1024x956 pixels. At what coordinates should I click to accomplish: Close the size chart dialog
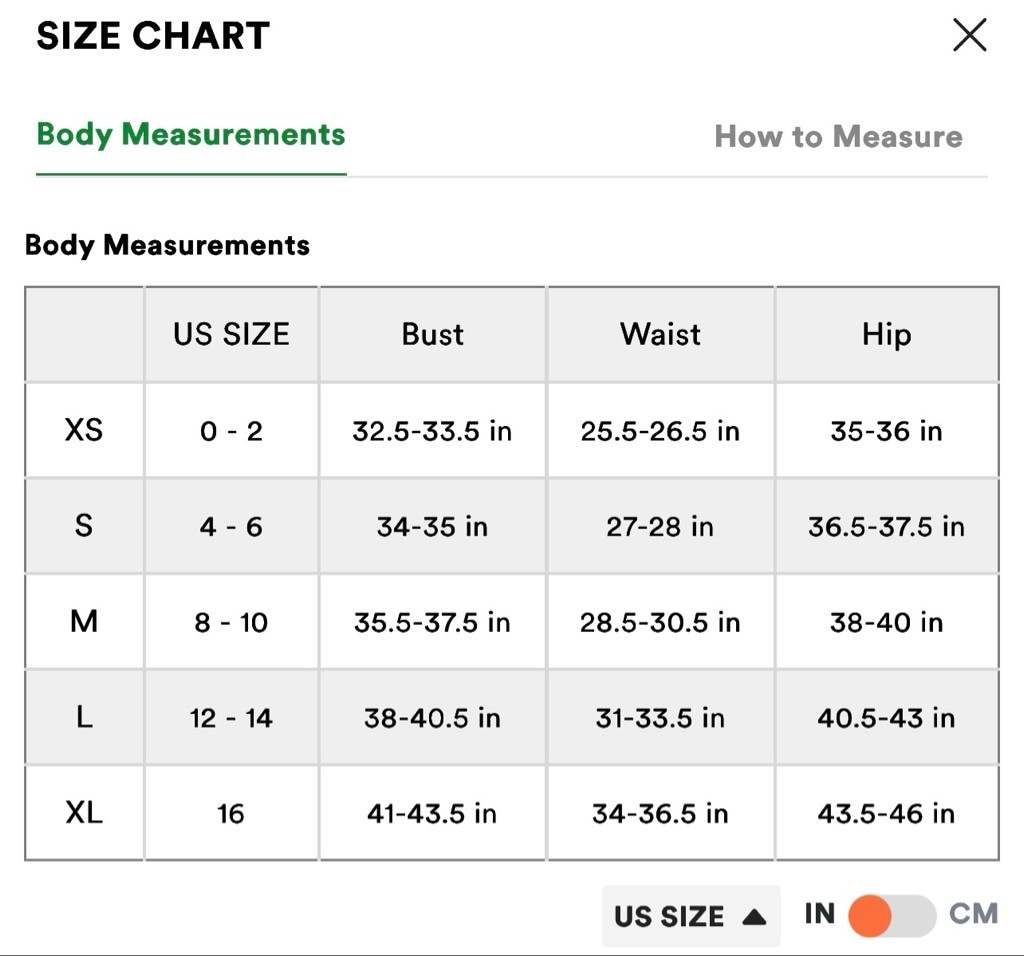[x=970, y=35]
